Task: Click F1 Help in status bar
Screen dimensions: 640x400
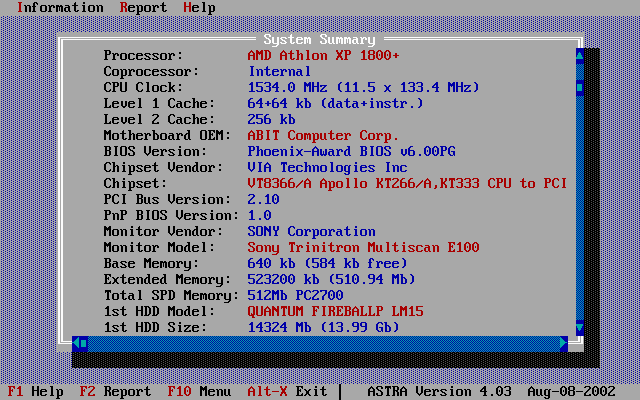Action: click(36, 391)
